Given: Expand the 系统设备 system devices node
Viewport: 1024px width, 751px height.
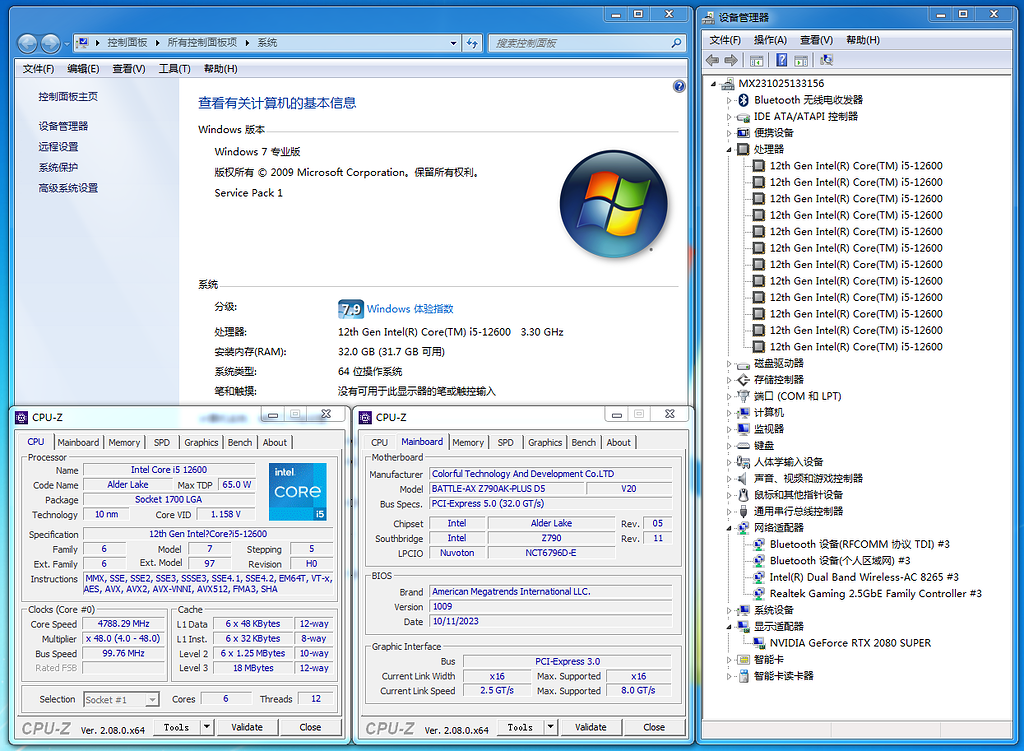Looking at the screenshot, I should pyautogui.click(x=729, y=611).
